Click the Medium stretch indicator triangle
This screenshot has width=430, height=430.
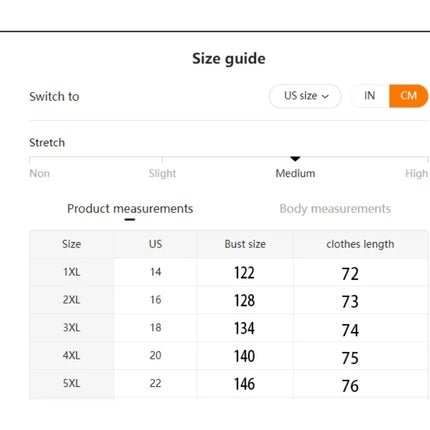click(x=295, y=159)
